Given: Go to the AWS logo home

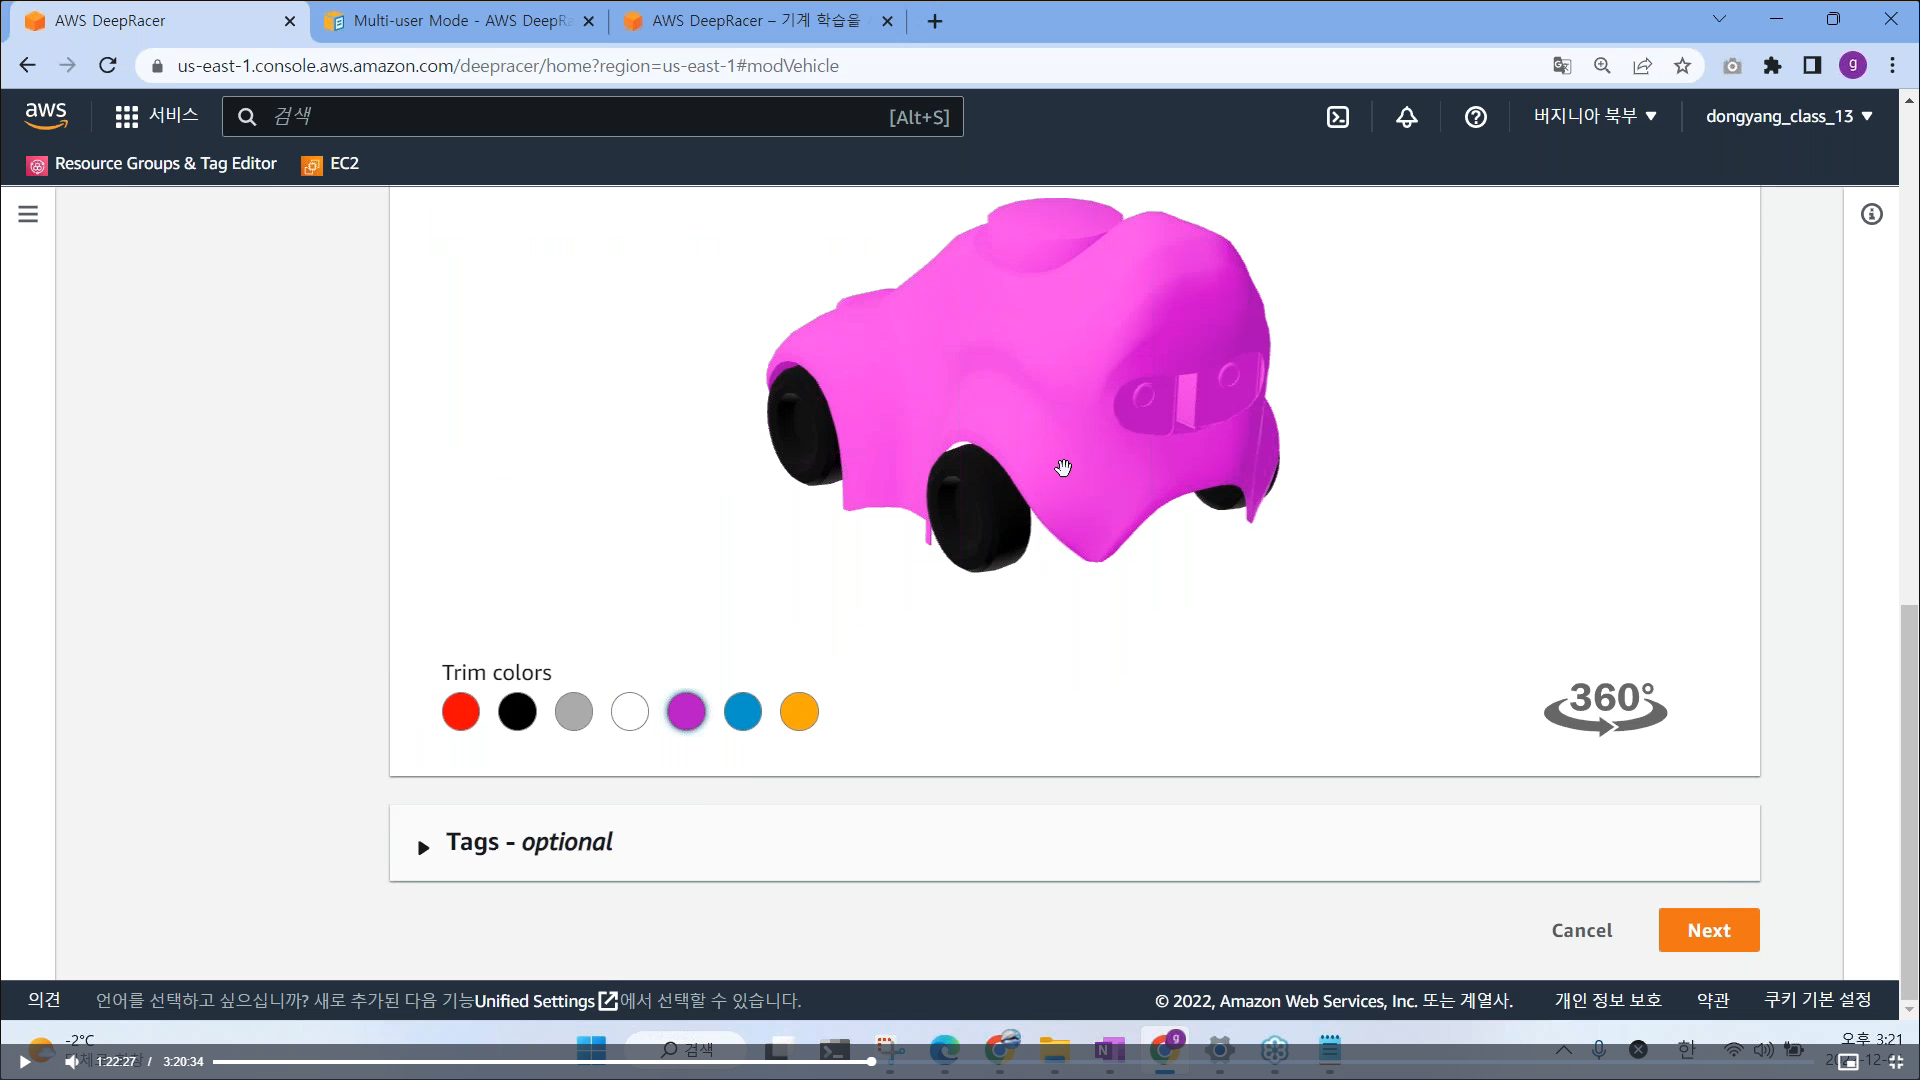Looking at the screenshot, I should click(x=46, y=116).
